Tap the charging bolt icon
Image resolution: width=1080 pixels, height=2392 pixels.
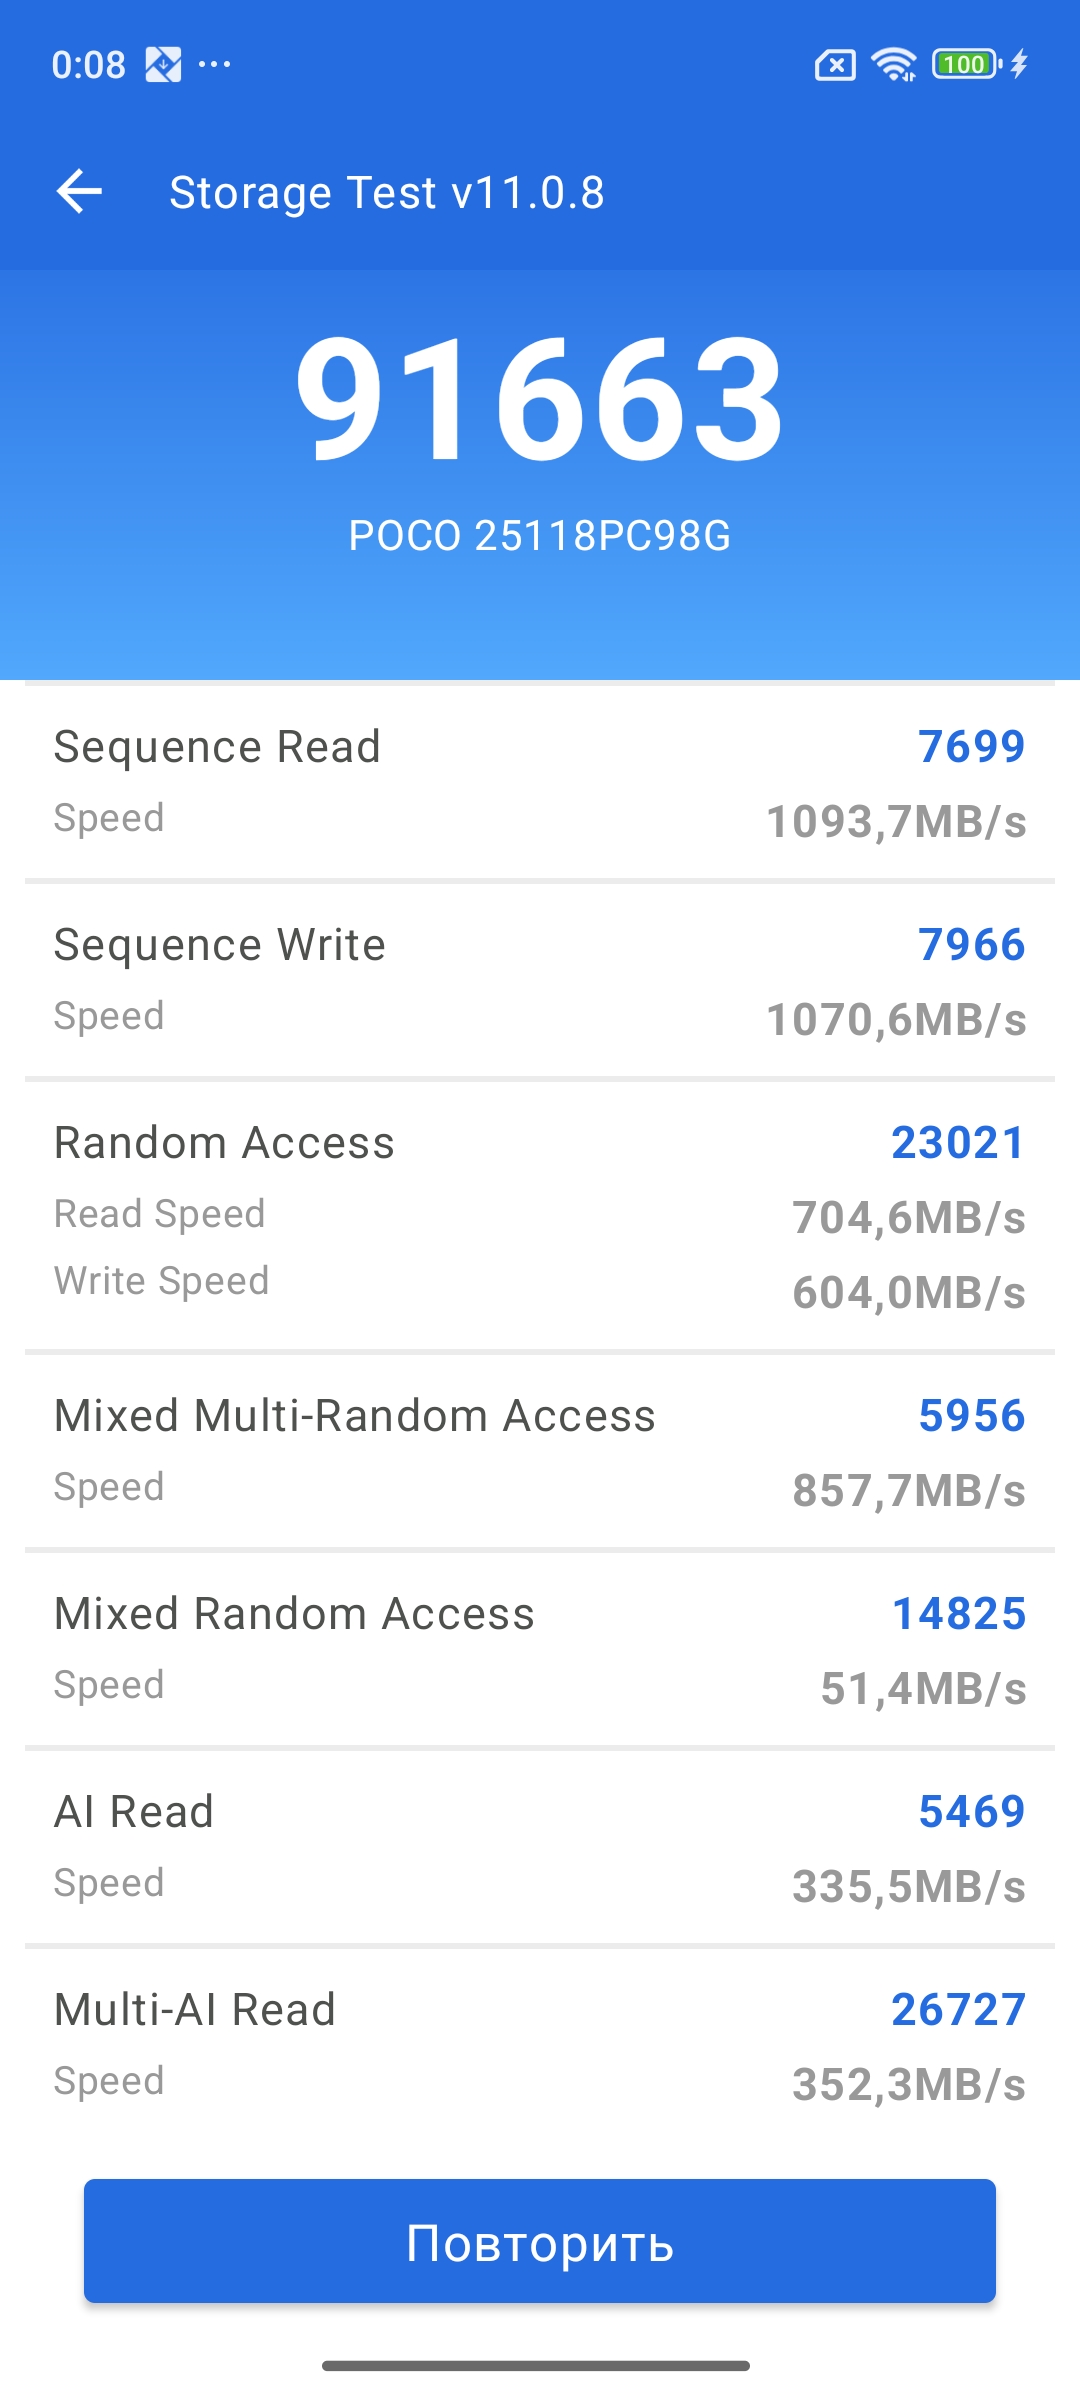point(1019,65)
